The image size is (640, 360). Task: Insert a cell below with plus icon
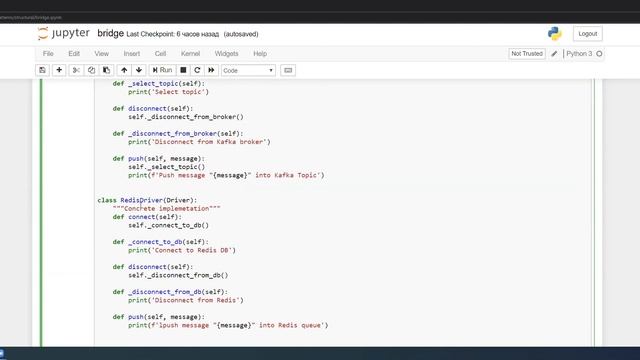(59, 70)
